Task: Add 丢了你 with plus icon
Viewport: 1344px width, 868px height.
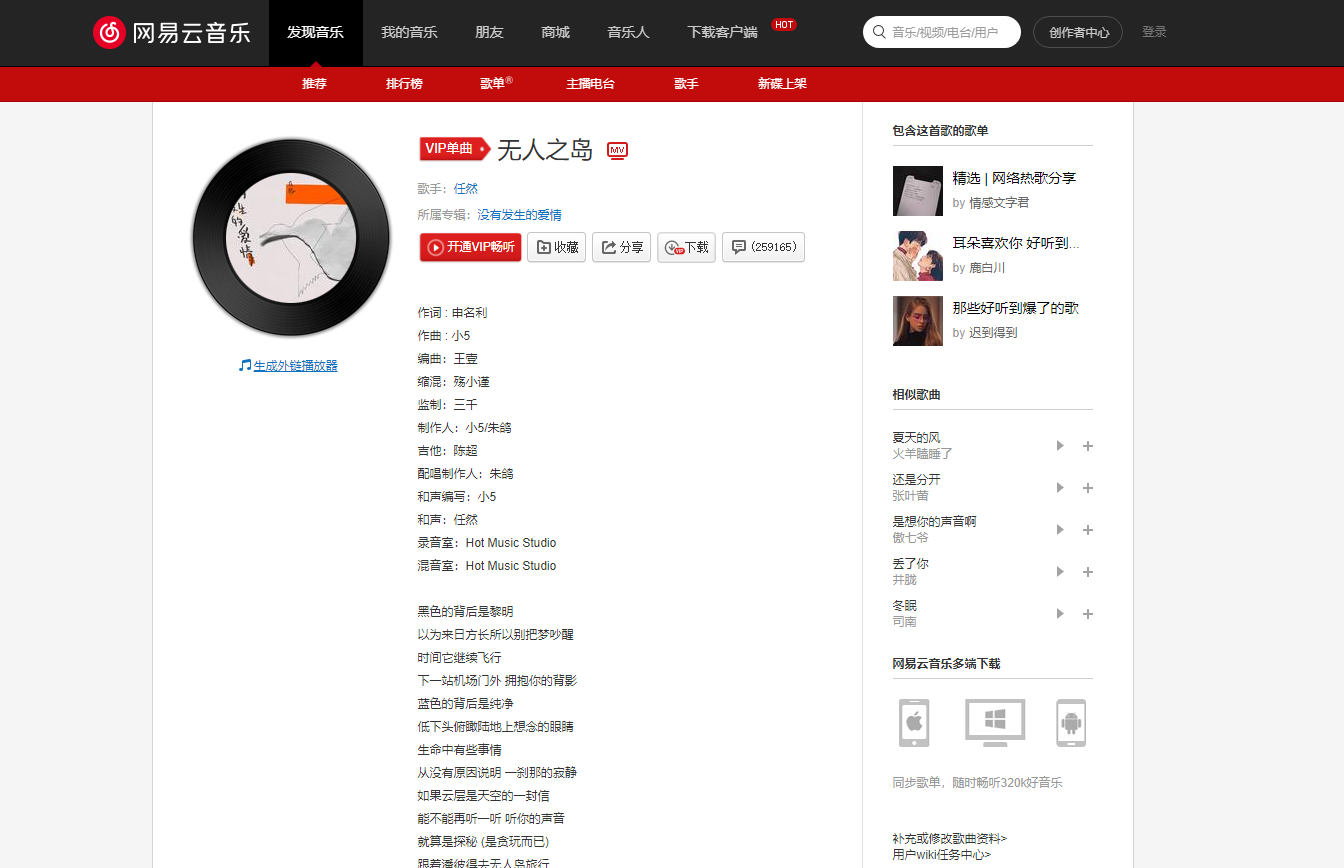Action: [x=1088, y=572]
